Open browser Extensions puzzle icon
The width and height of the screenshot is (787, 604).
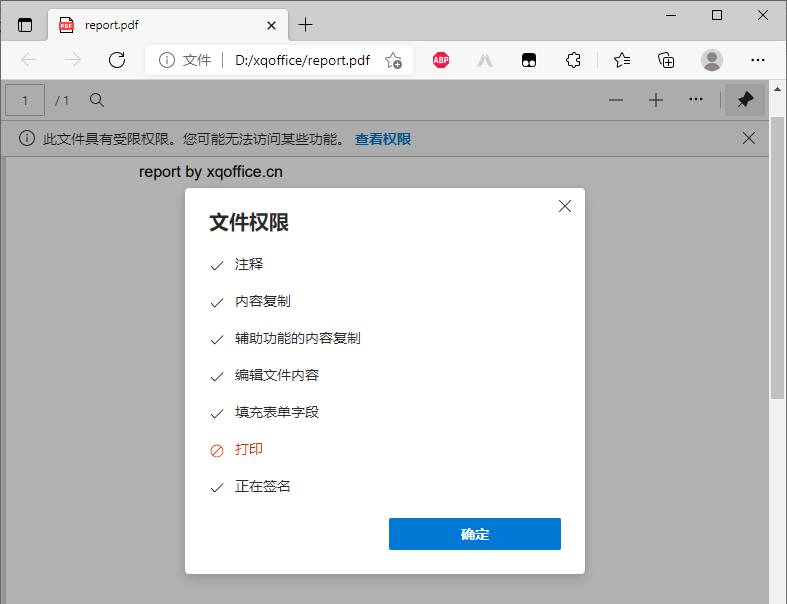click(573, 60)
